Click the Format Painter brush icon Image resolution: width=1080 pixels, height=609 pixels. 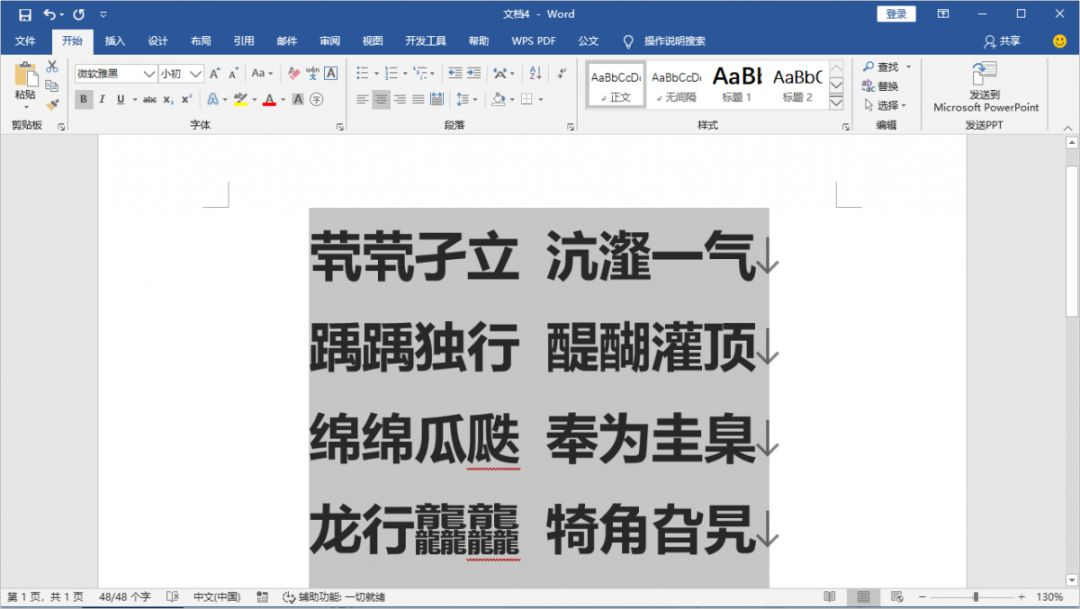[x=52, y=105]
